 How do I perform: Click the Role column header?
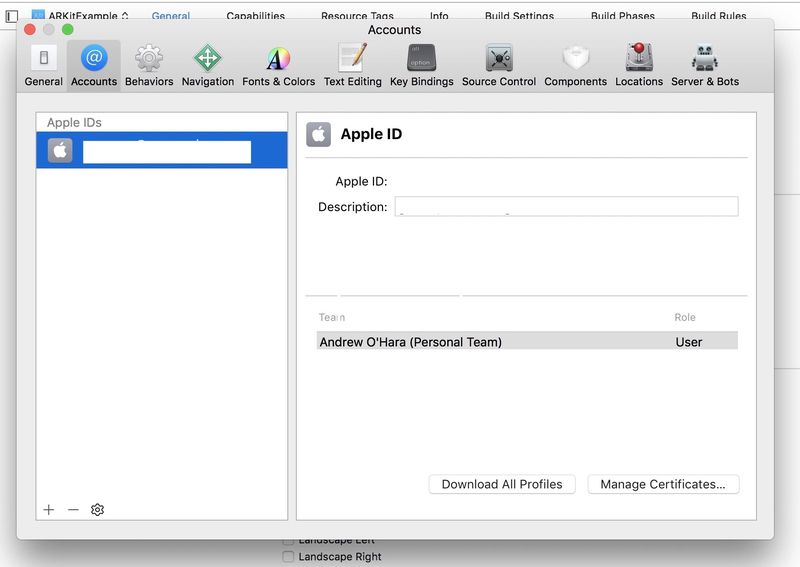pos(685,317)
